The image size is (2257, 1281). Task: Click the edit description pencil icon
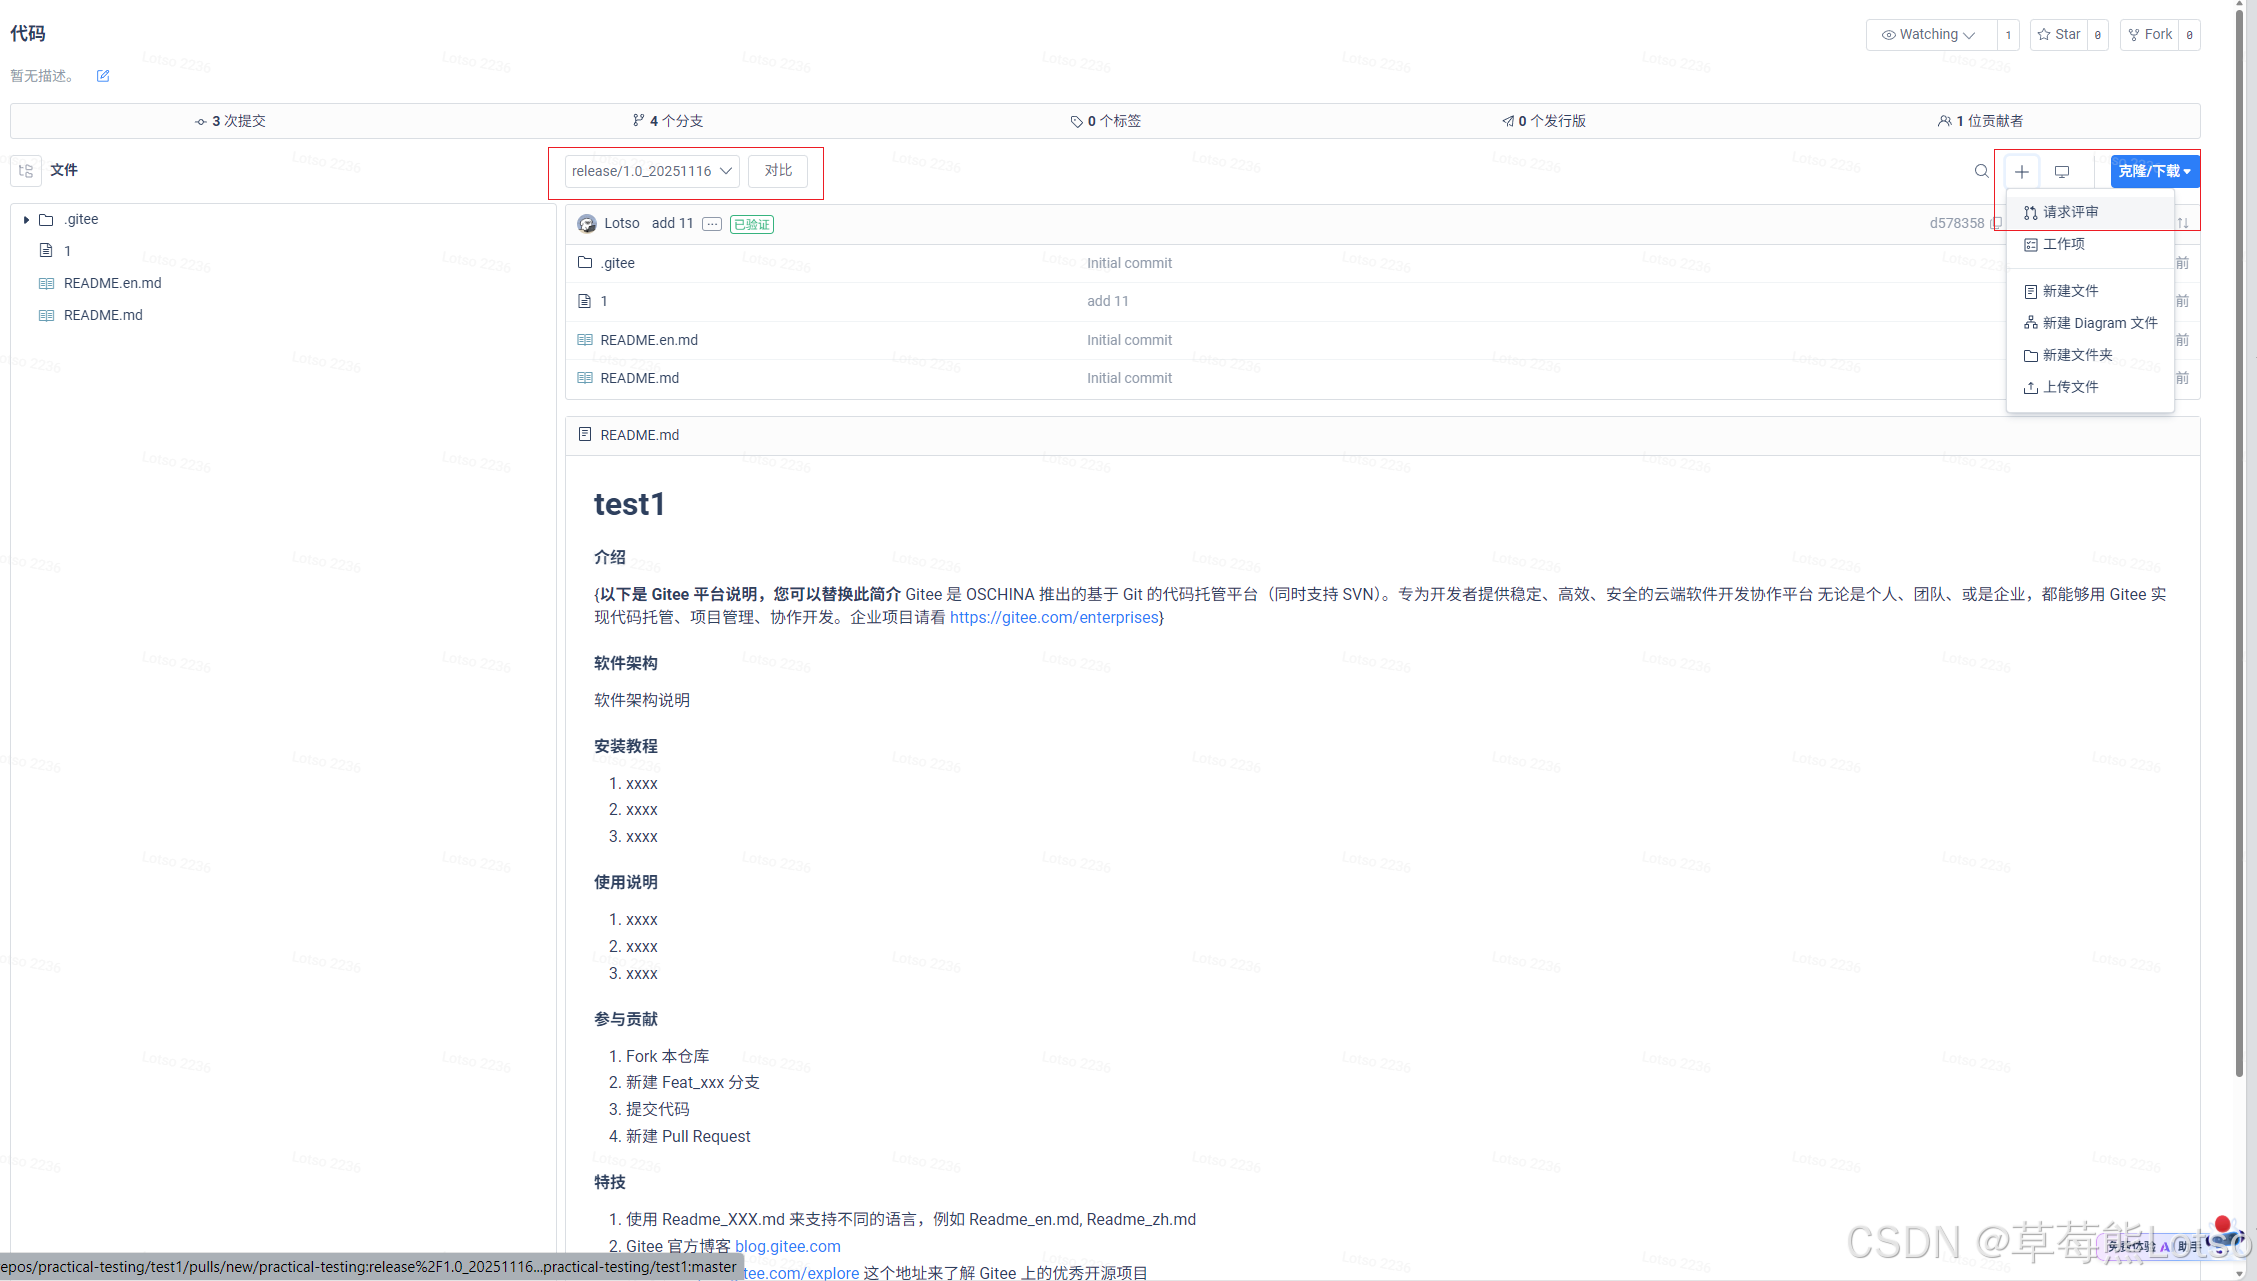click(103, 76)
